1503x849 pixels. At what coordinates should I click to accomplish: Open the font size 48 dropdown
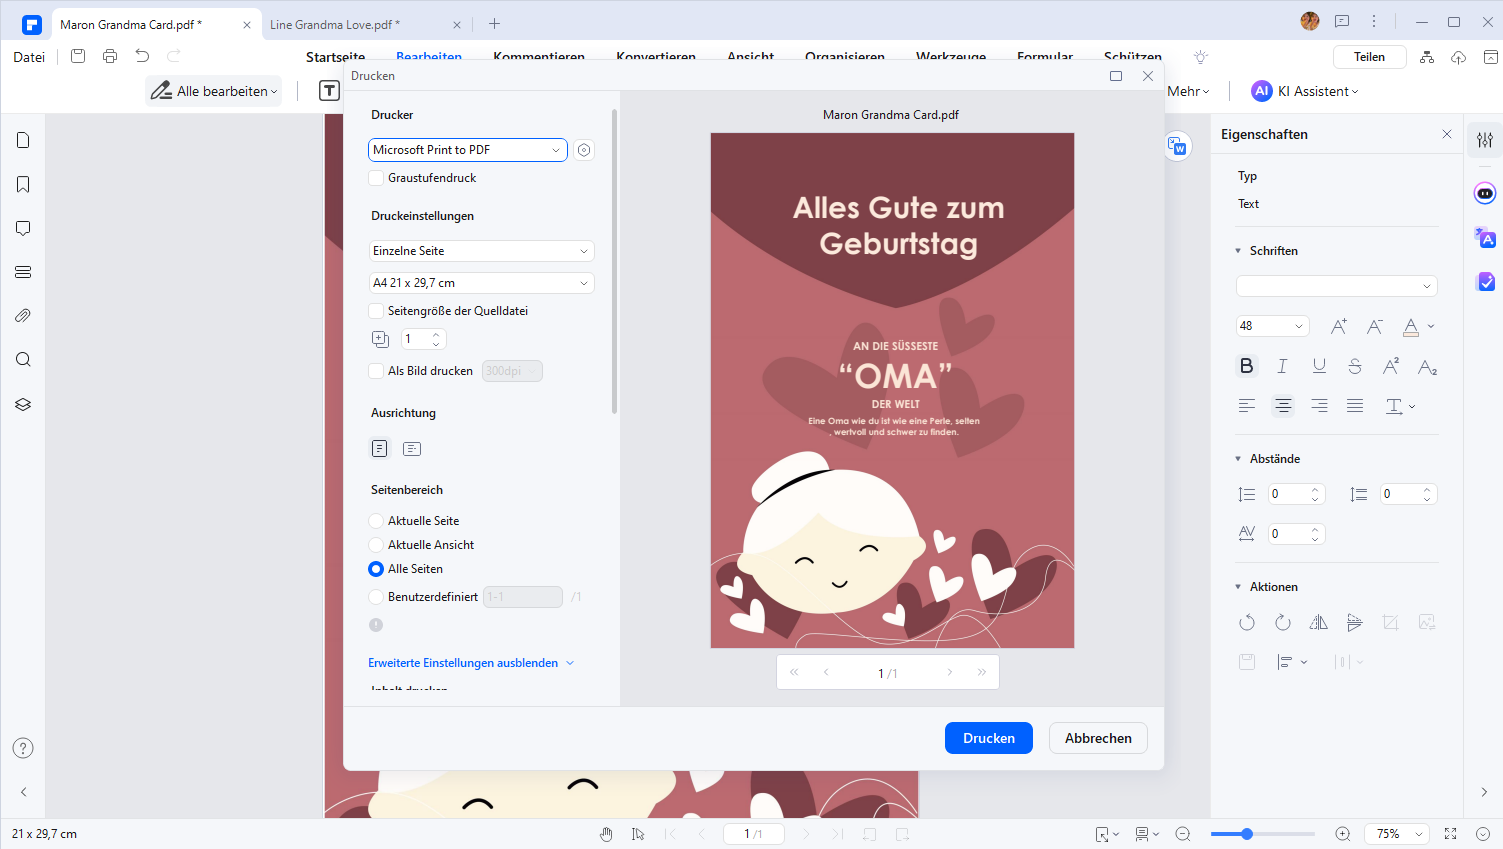[x=1272, y=326]
